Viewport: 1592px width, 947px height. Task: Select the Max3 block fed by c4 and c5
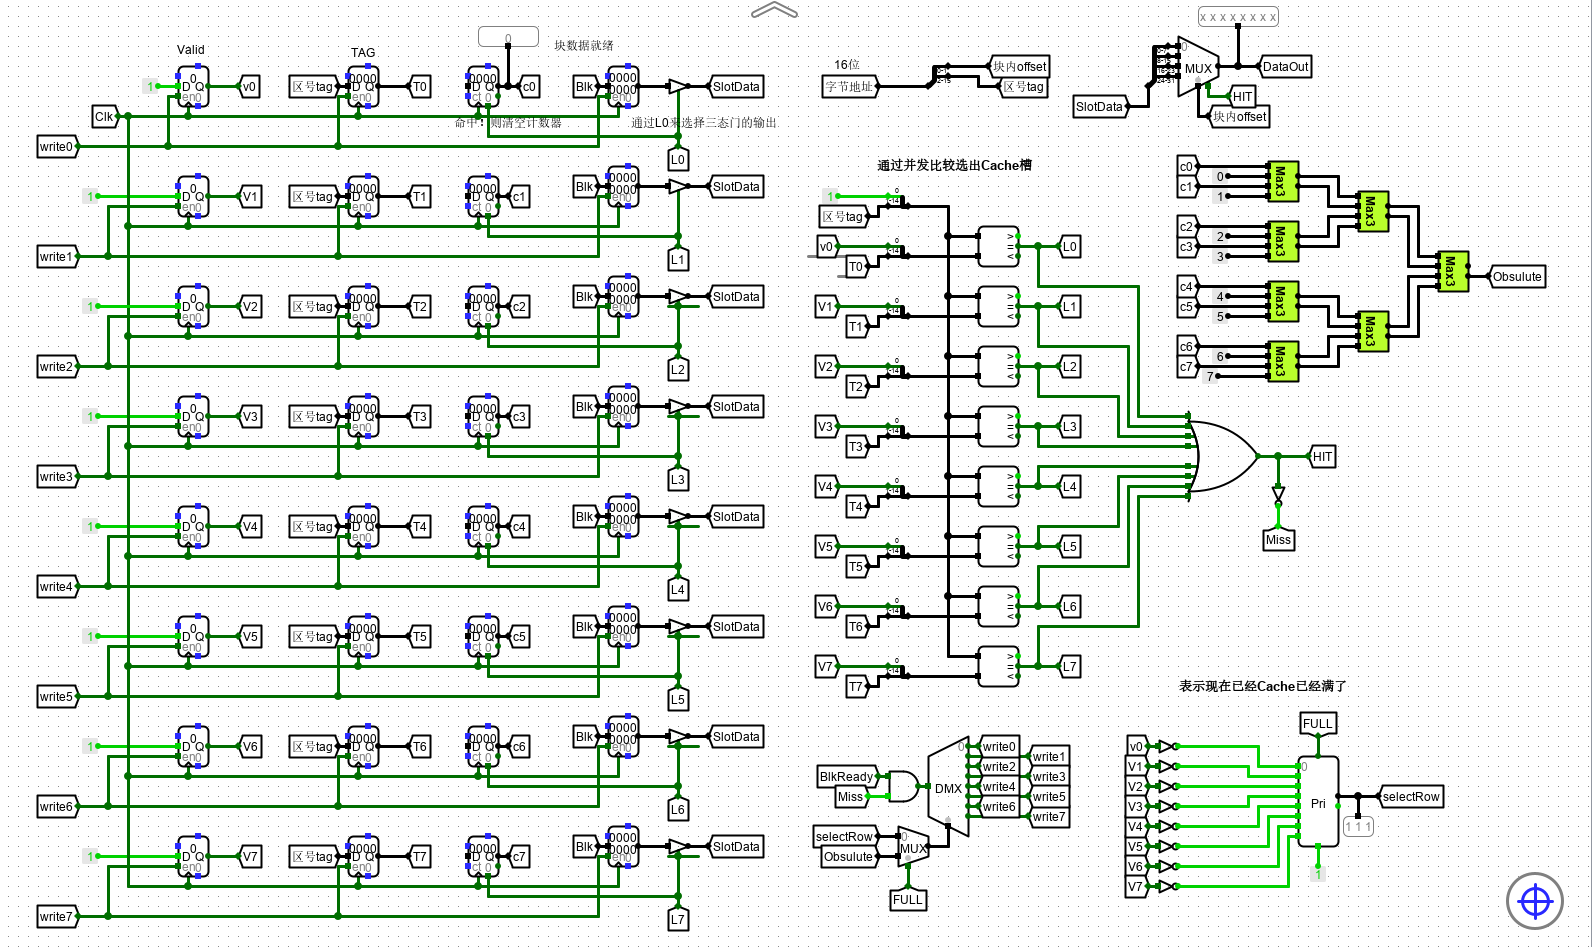point(1283,301)
